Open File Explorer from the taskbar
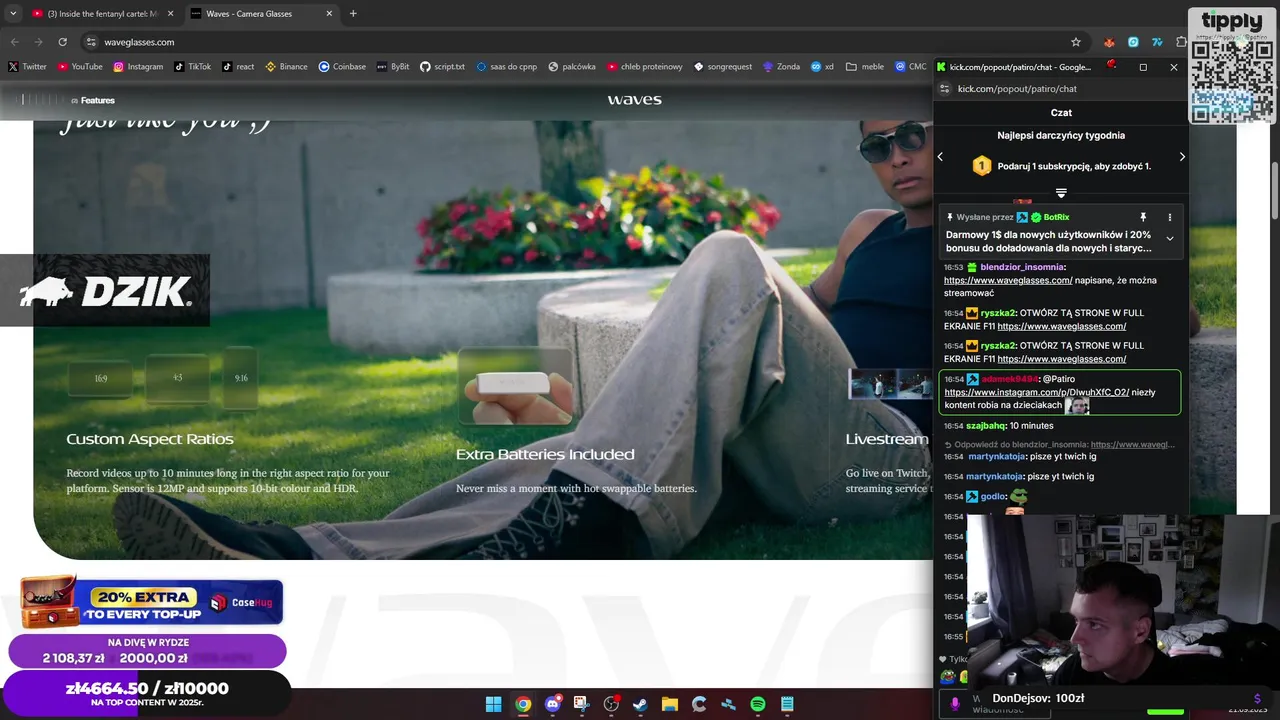 click(x=669, y=704)
